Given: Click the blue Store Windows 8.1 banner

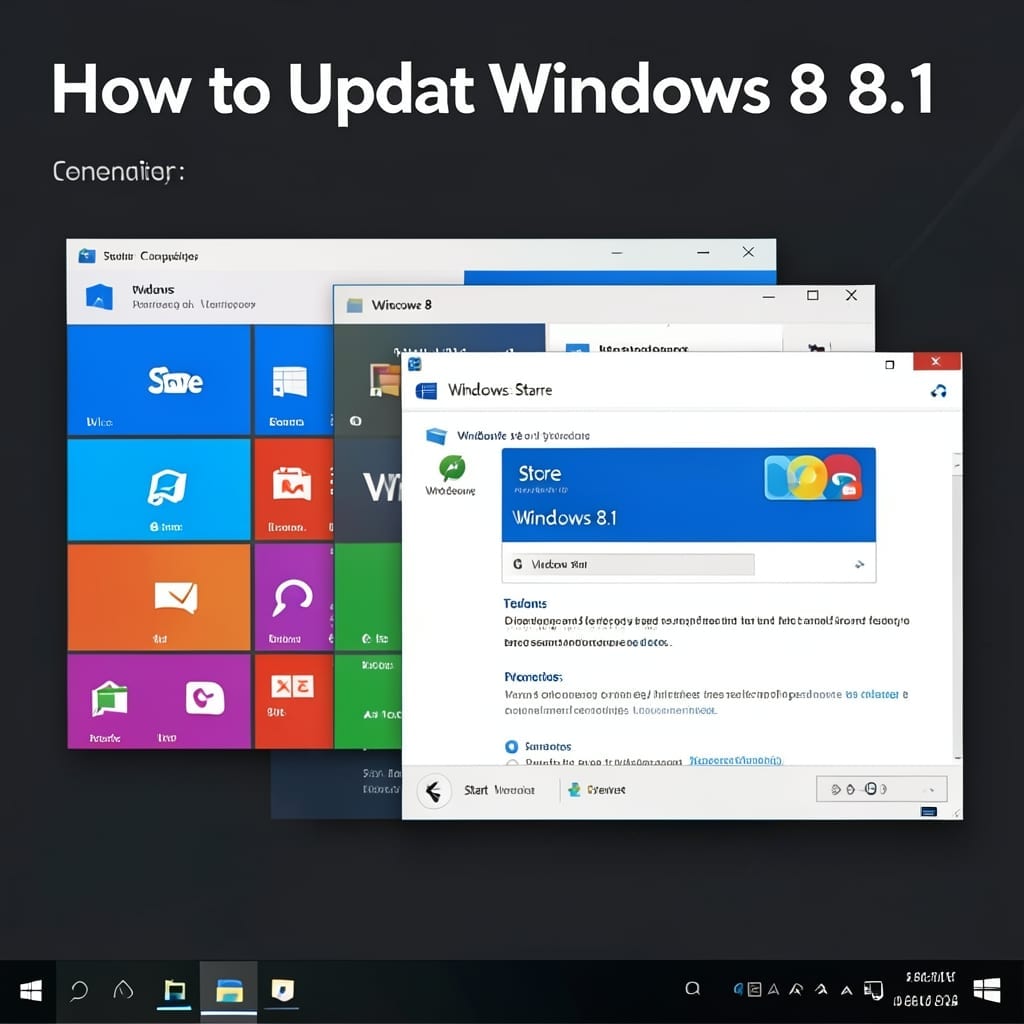Looking at the screenshot, I should click(688, 494).
